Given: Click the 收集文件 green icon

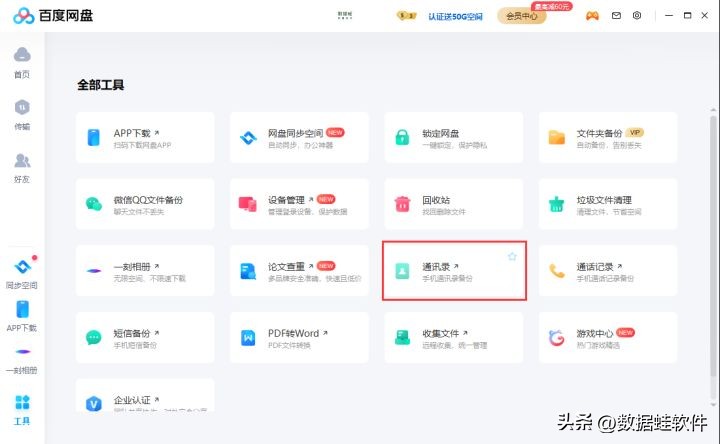Looking at the screenshot, I should pos(402,337).
